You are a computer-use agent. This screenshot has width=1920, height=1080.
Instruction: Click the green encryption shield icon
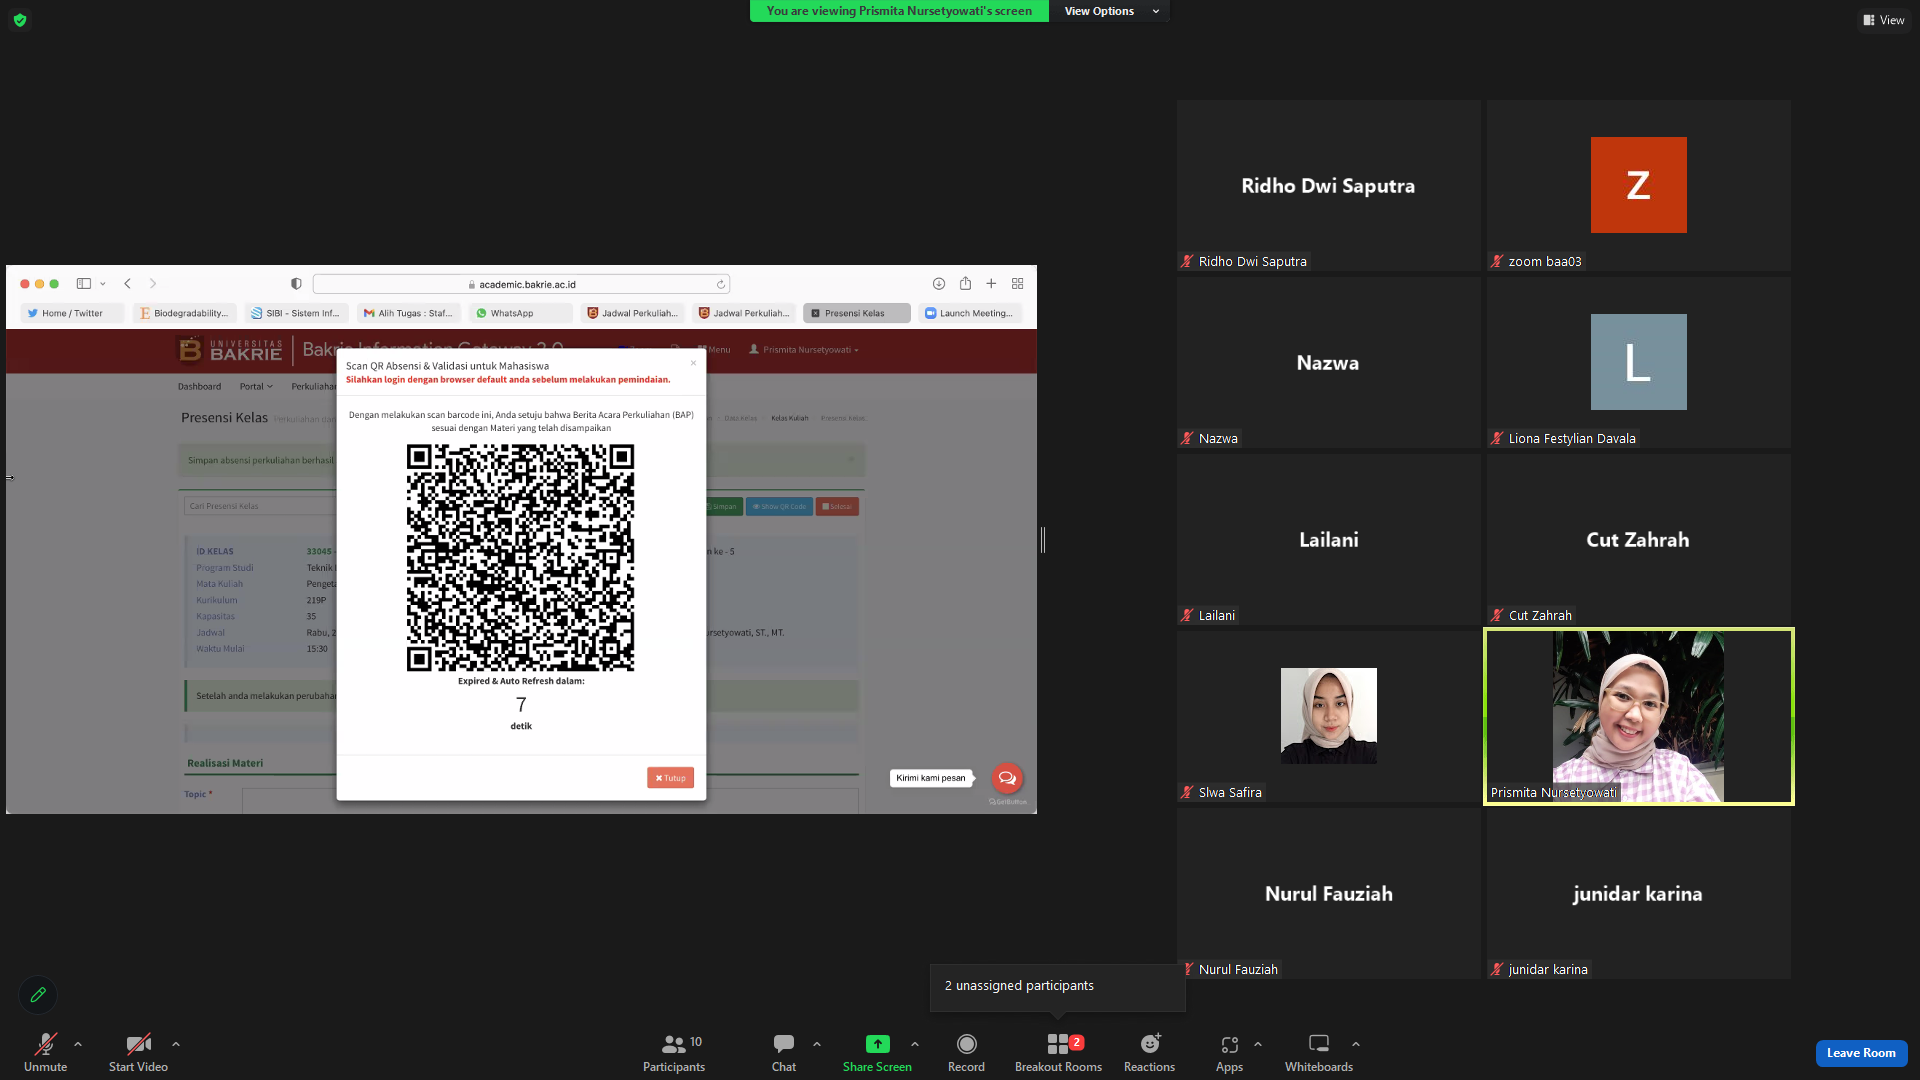[20, 20]
